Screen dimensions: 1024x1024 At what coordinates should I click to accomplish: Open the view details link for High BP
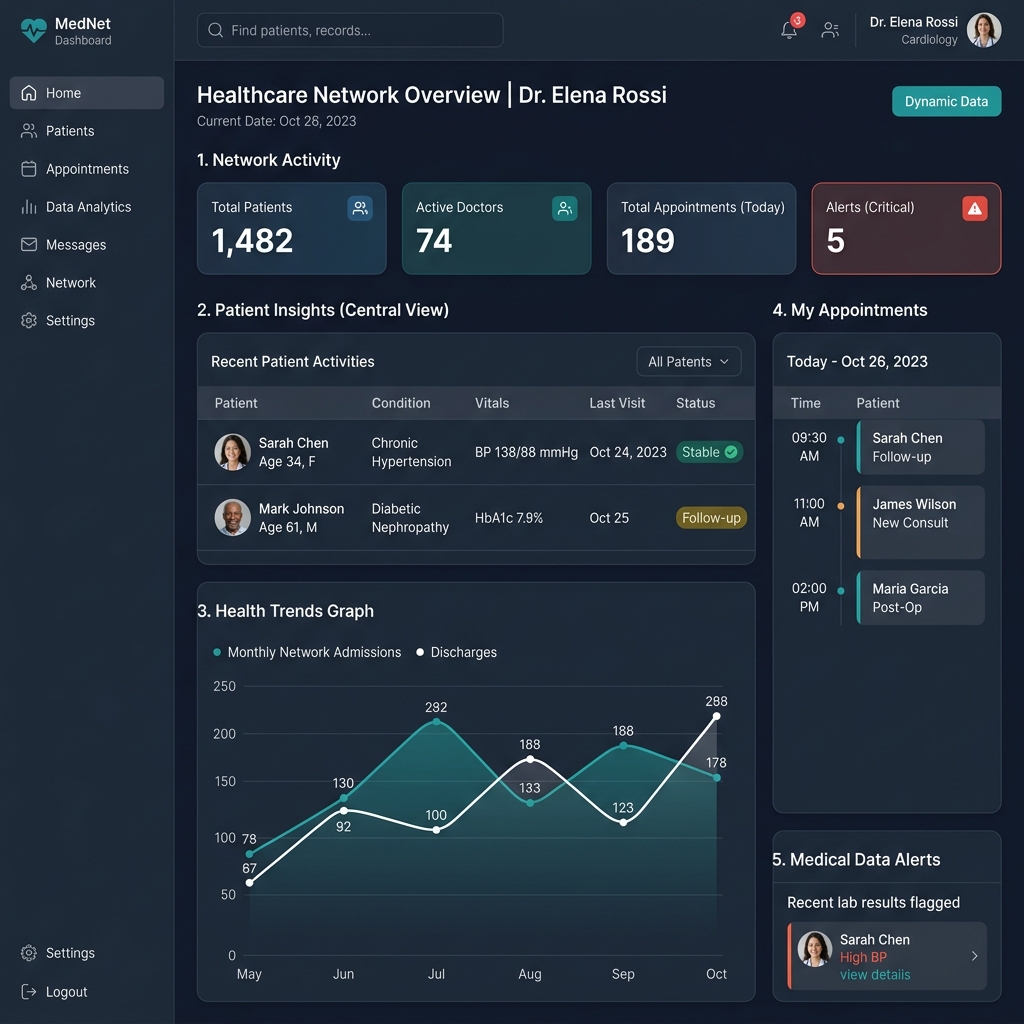[x=874, y=974]
